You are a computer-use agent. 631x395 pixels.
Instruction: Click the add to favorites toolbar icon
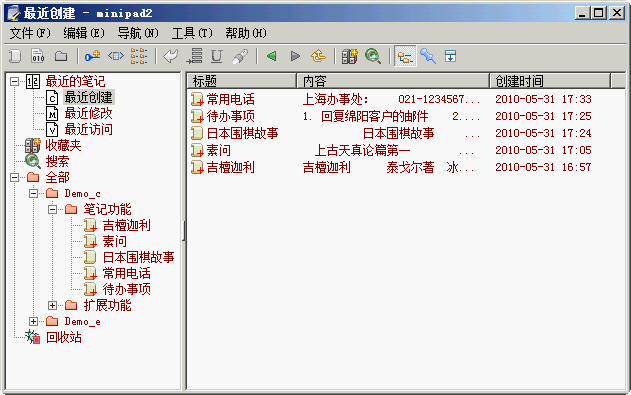349,56
